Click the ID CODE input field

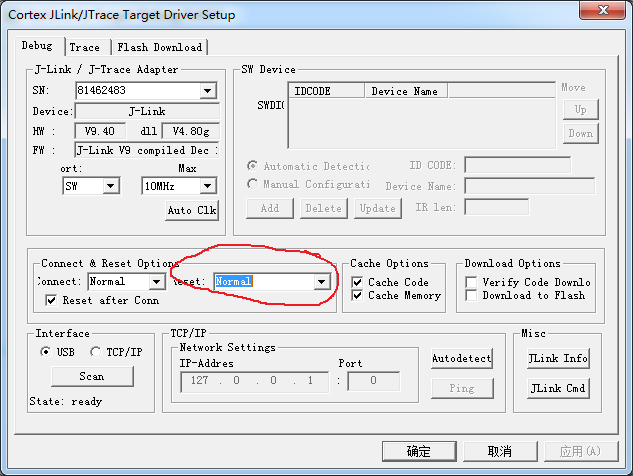click(518, 165)
